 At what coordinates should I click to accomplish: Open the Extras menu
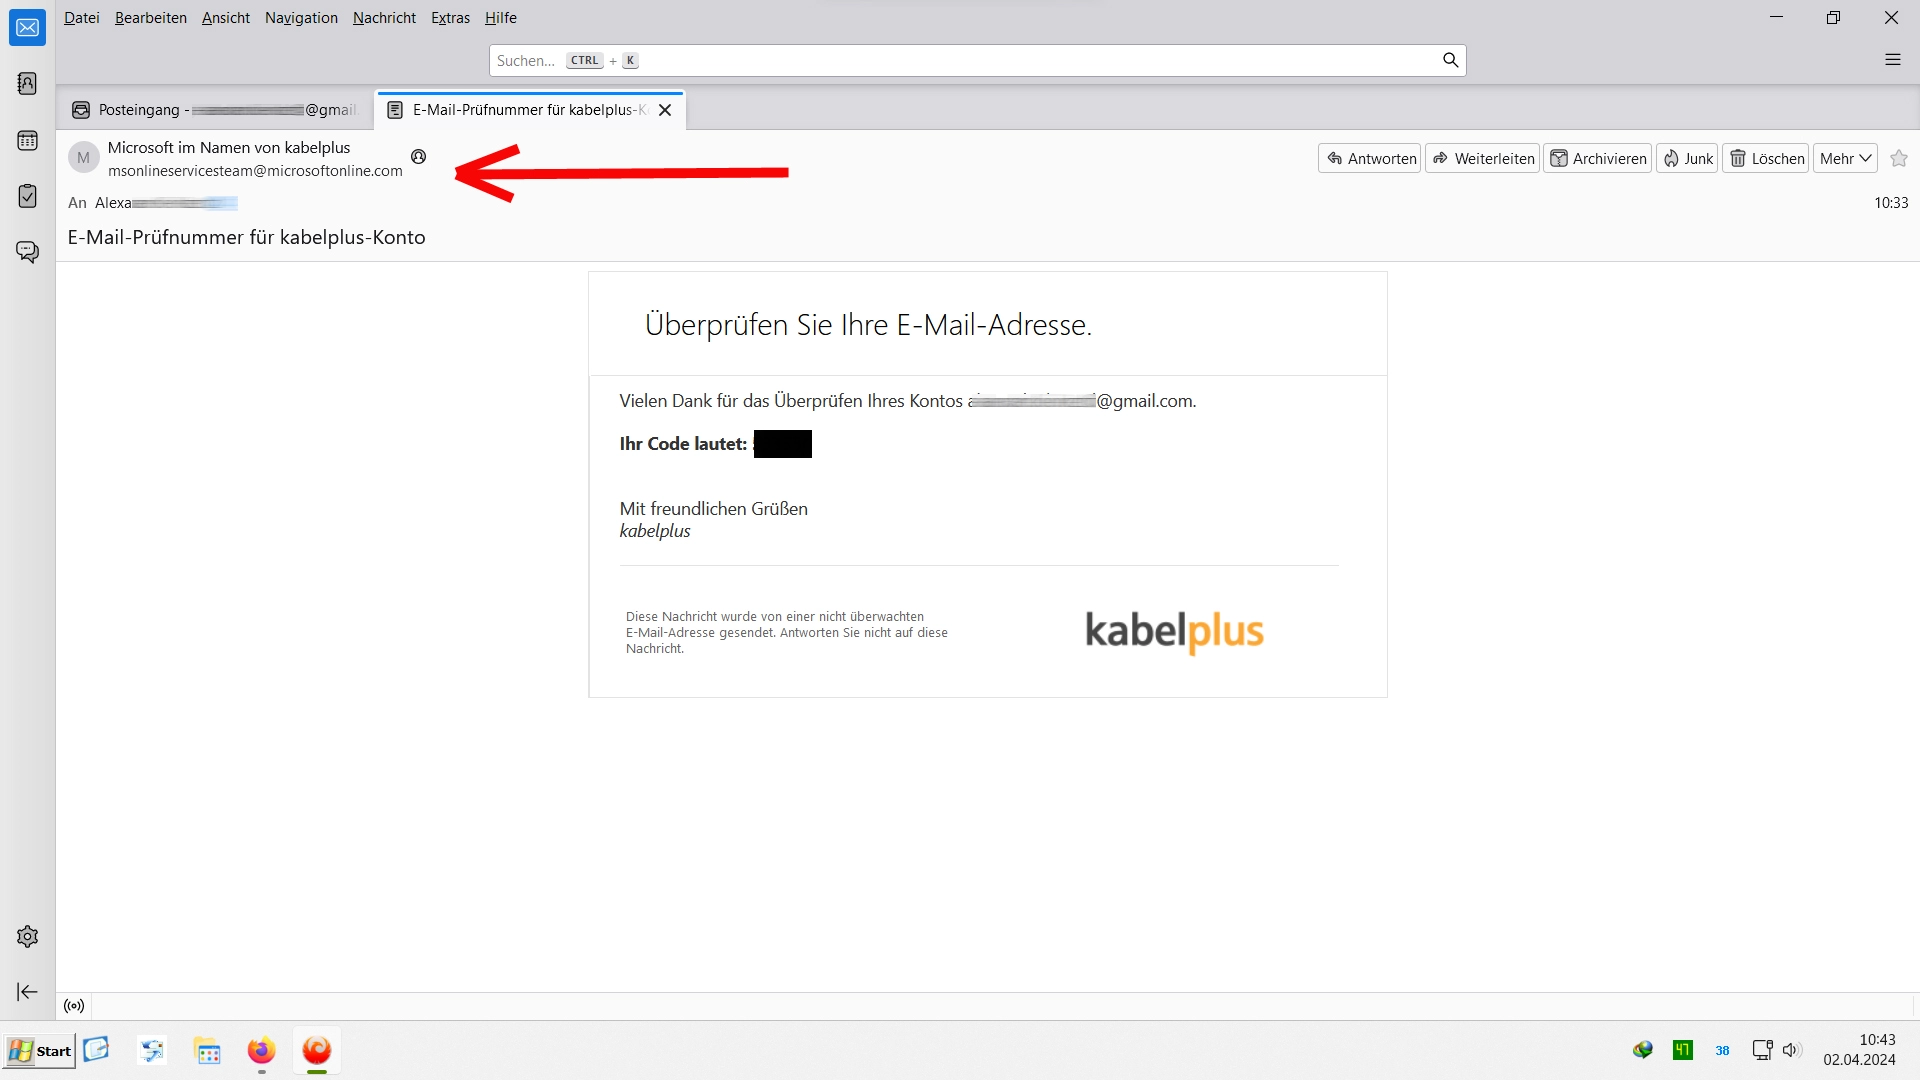coord(450,18)
